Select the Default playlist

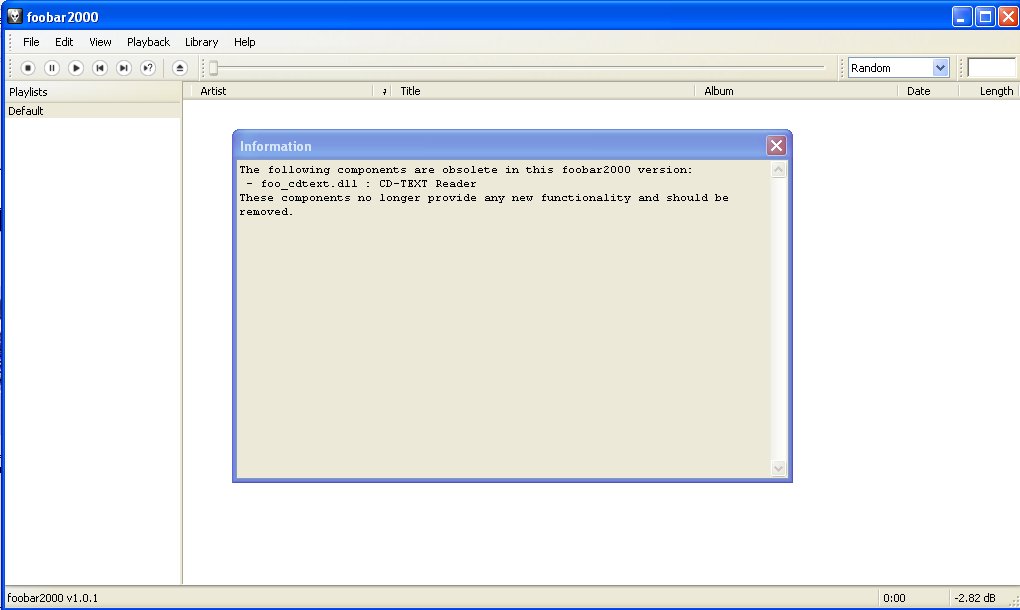pyautogui.click(x=92, y=111)
